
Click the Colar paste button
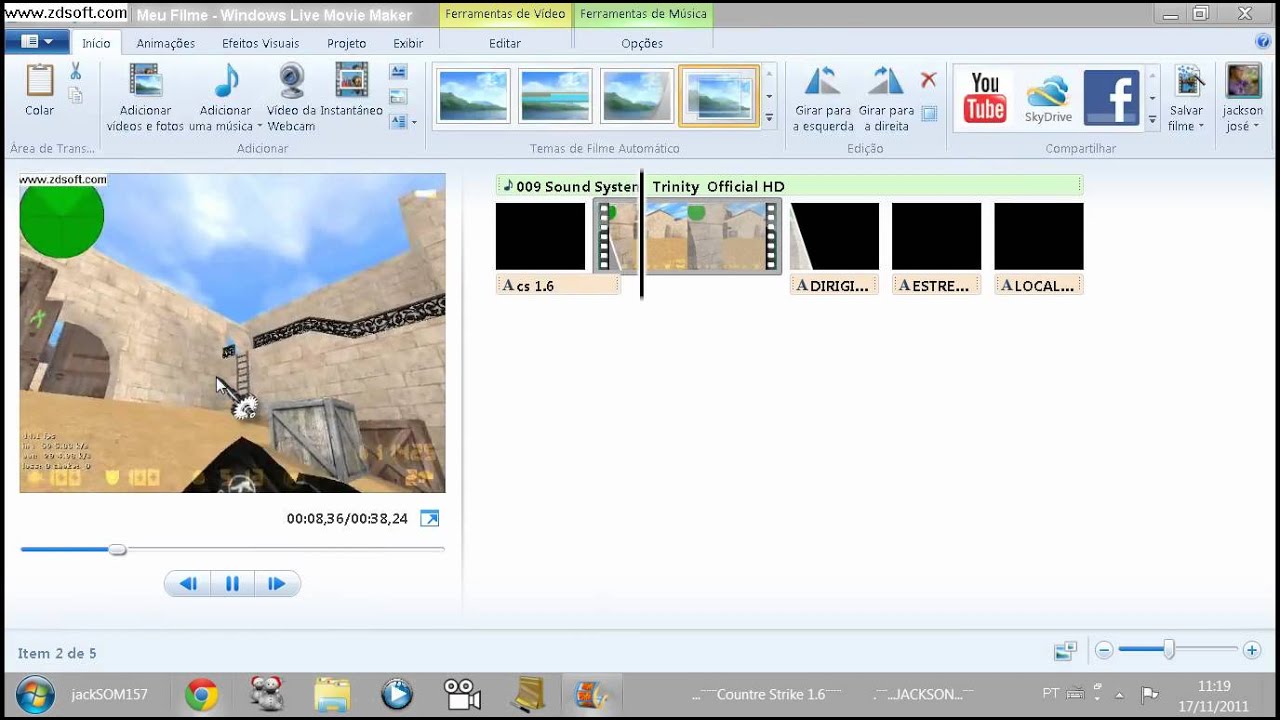coord(40,90)
